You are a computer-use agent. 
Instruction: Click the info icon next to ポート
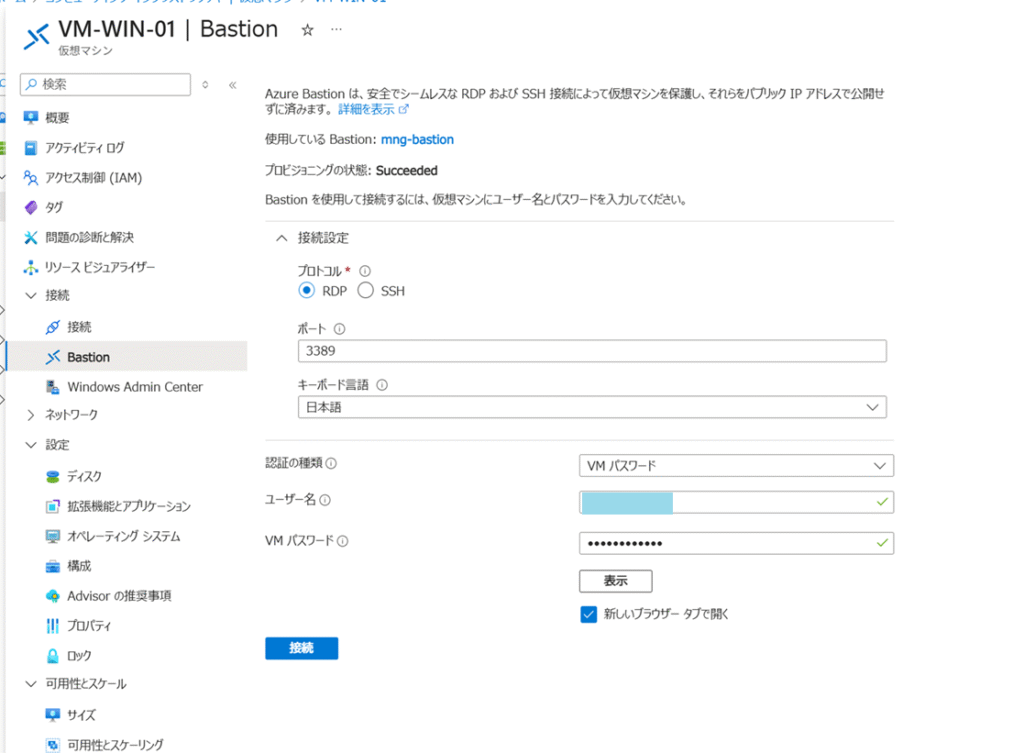(340, 329)
